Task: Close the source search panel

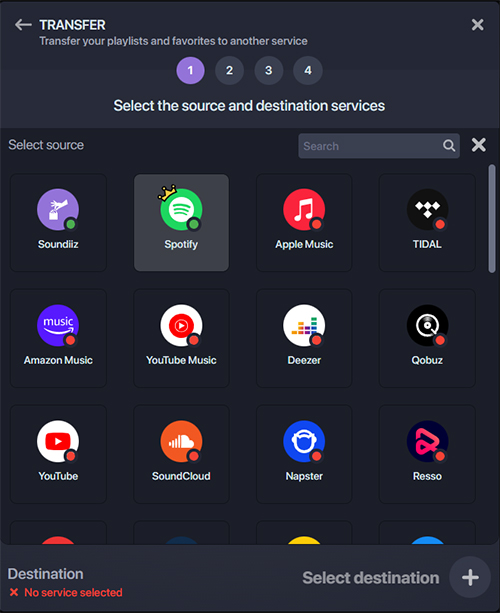Action: pos(478,145)
